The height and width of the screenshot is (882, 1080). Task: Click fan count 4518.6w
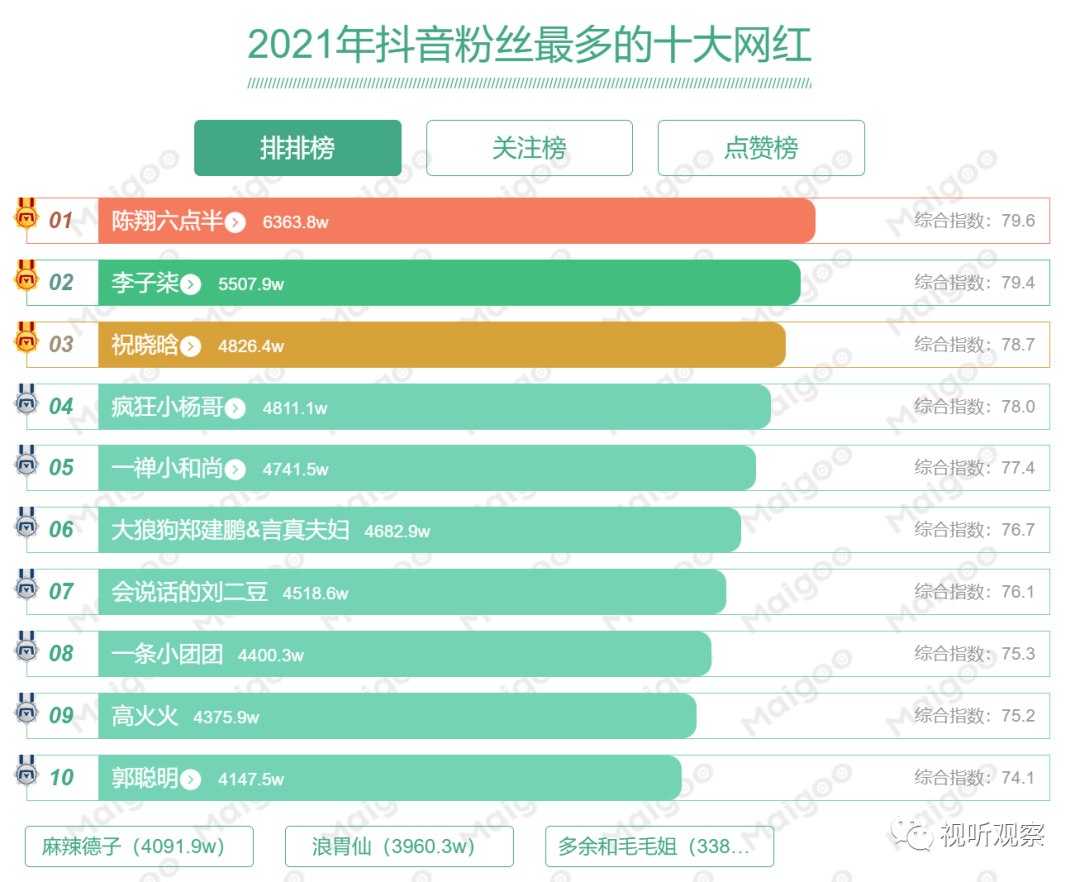click(x=315, y=594)
